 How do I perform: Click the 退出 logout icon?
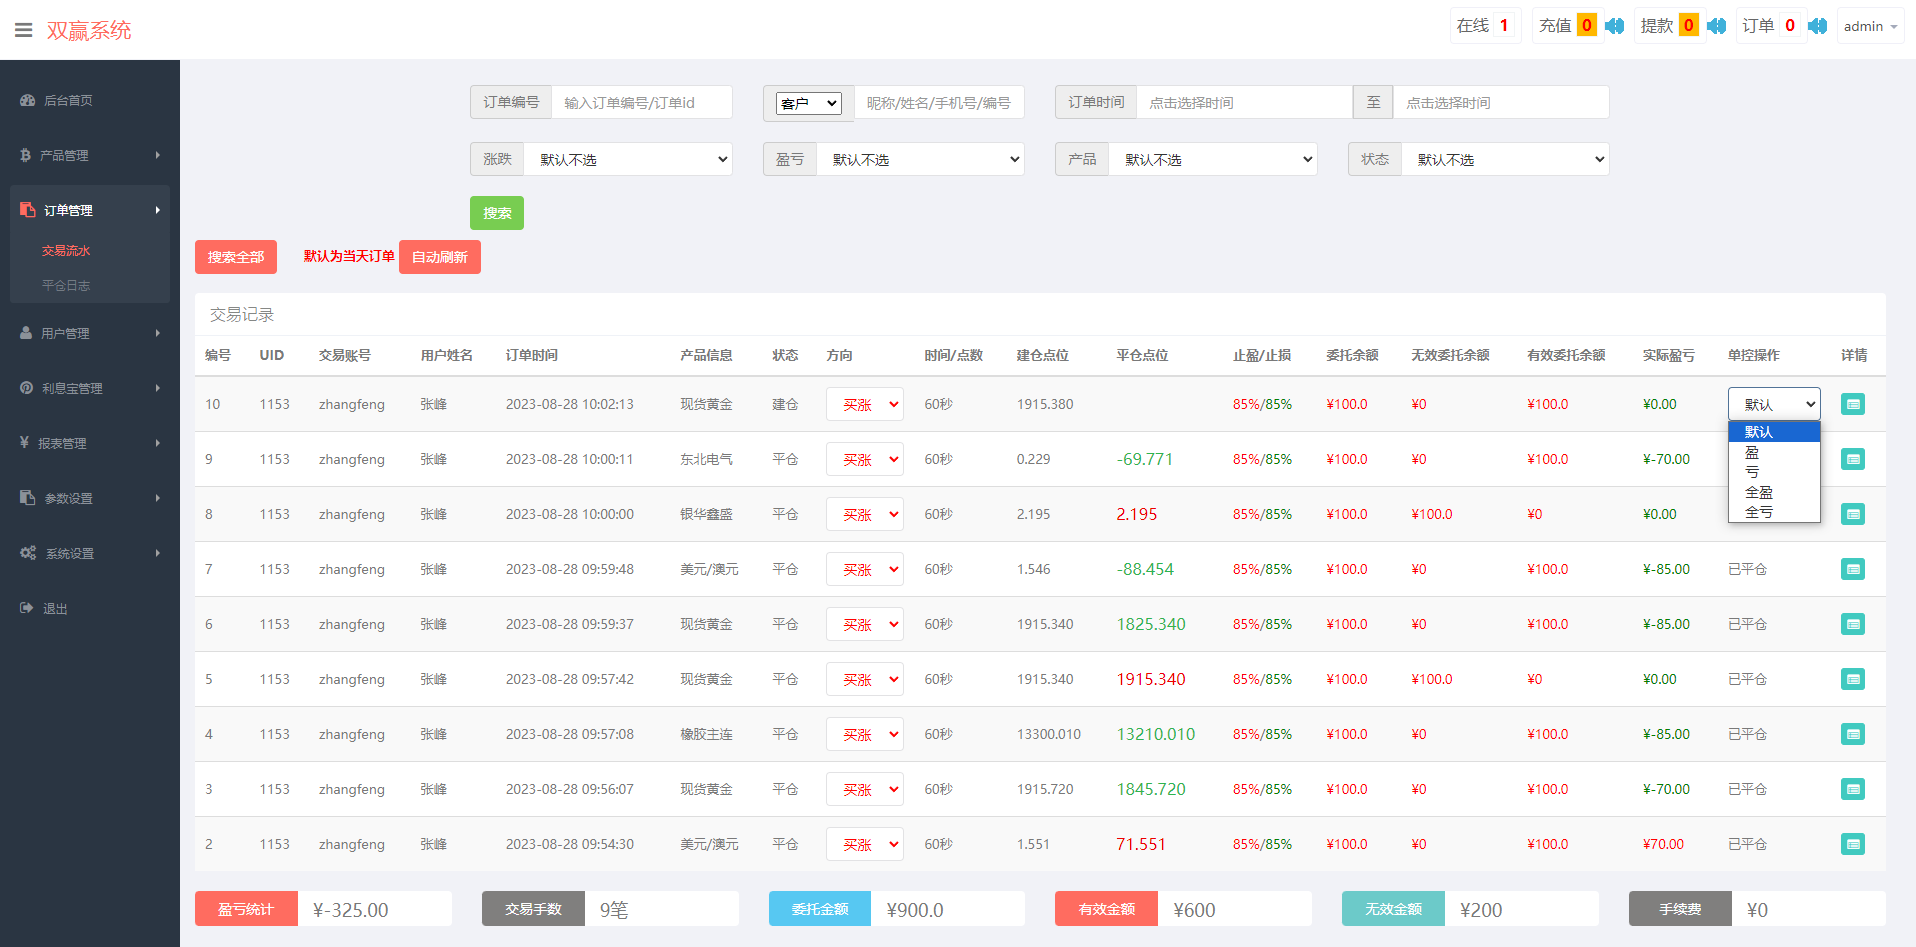tap(26, 608)
